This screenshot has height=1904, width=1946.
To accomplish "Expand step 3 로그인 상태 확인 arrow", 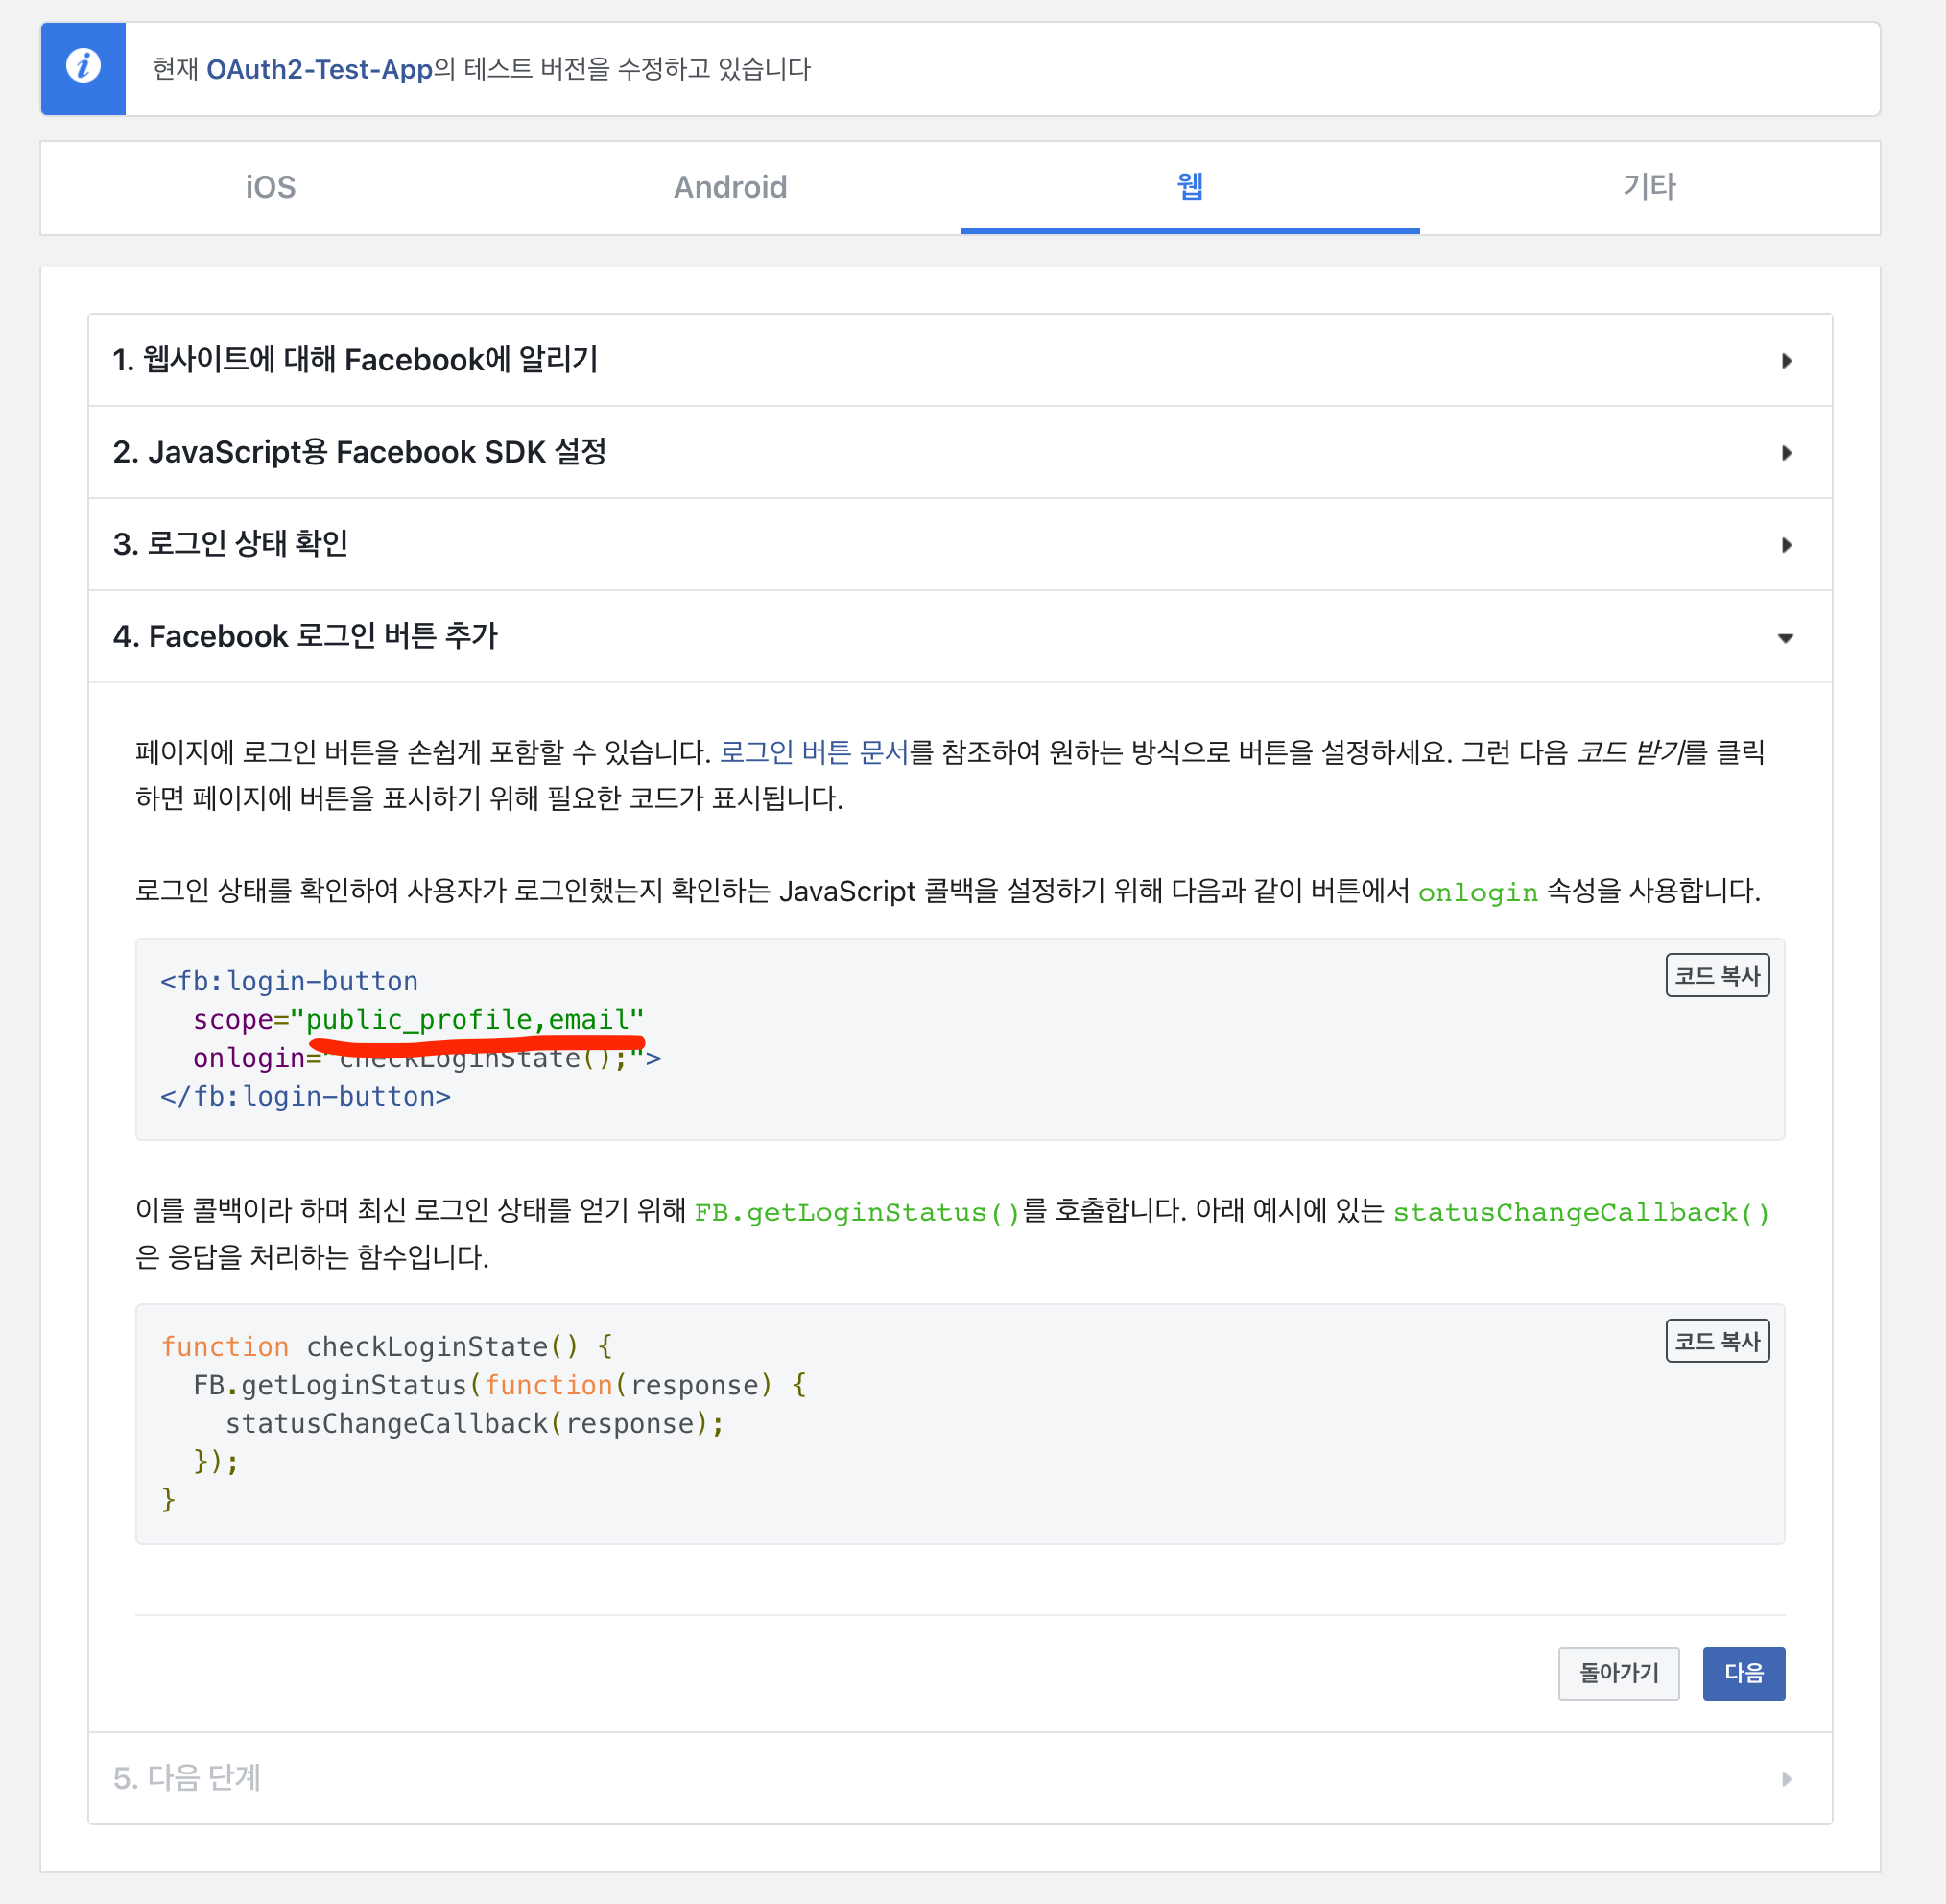I will click(x=1786, y=545).
